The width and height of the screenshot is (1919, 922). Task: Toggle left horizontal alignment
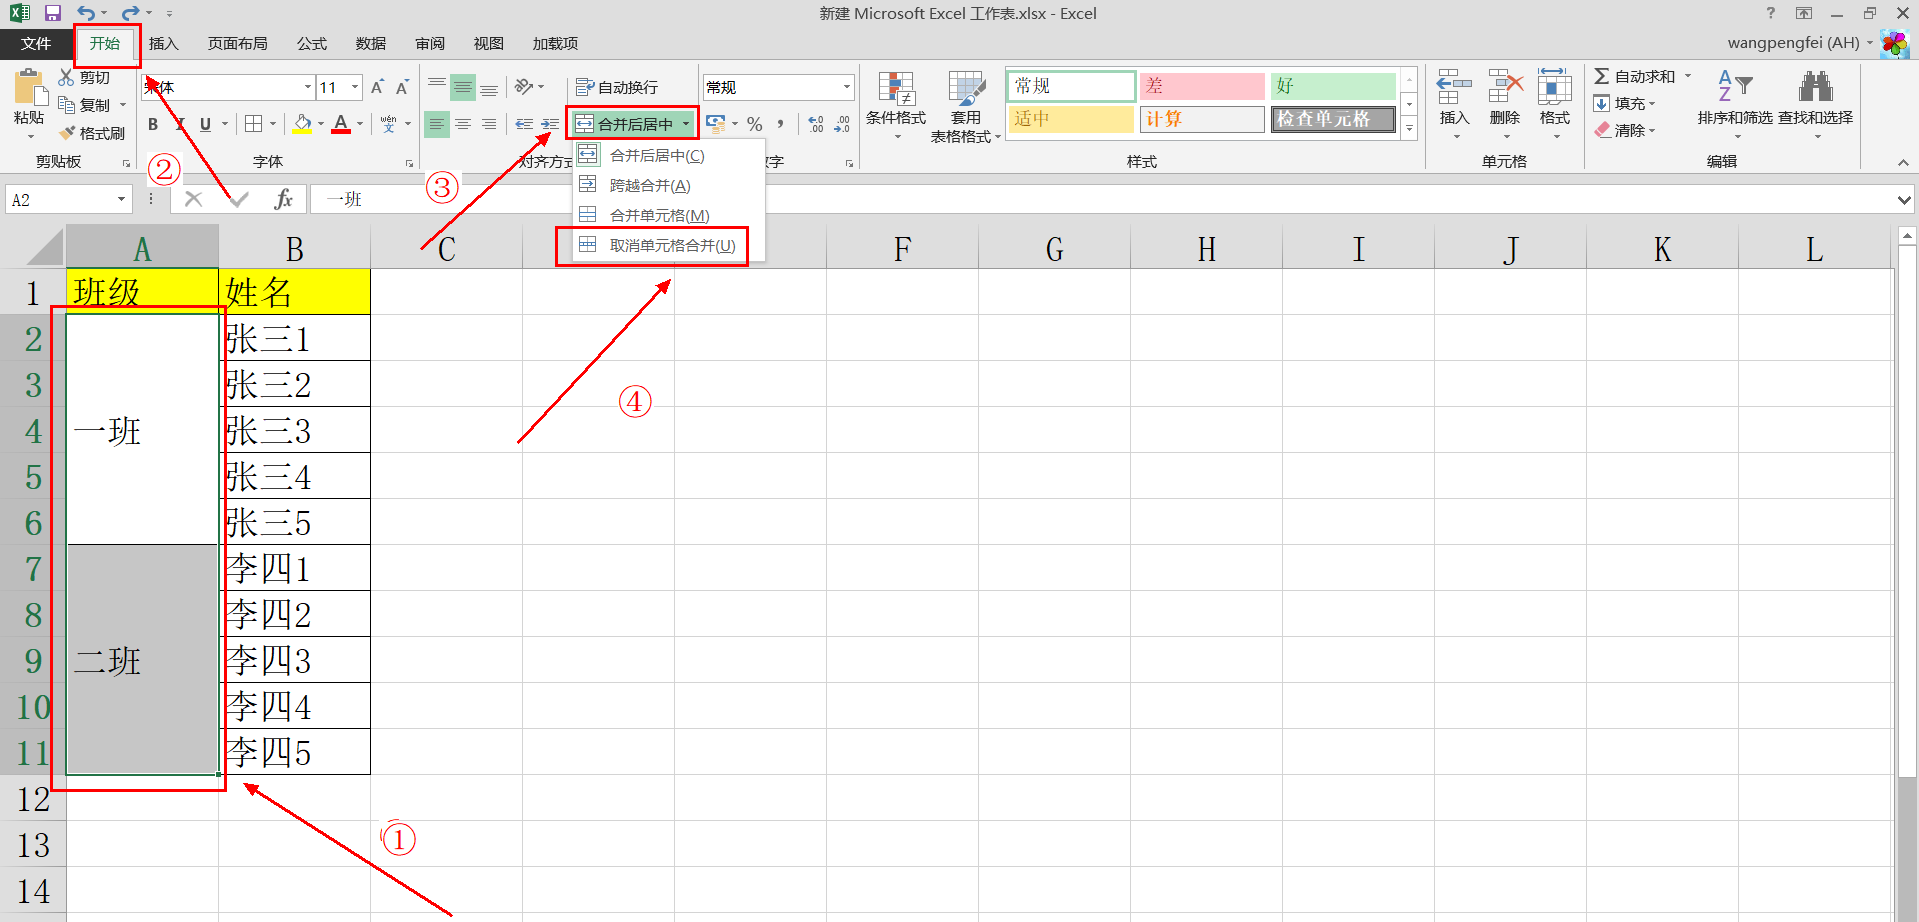click(x=437, y=124)
